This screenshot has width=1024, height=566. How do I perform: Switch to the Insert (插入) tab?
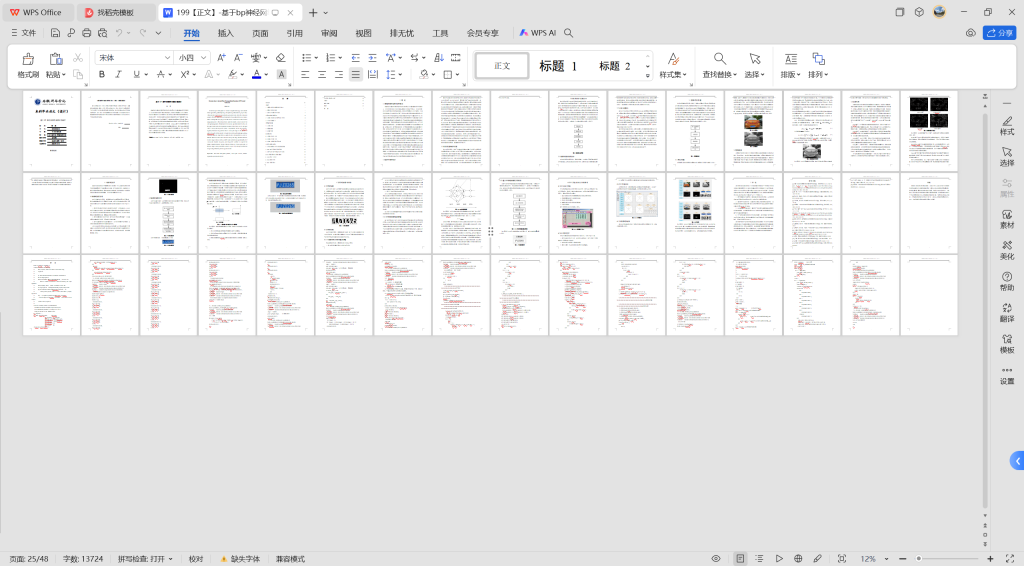click(225, 33)
